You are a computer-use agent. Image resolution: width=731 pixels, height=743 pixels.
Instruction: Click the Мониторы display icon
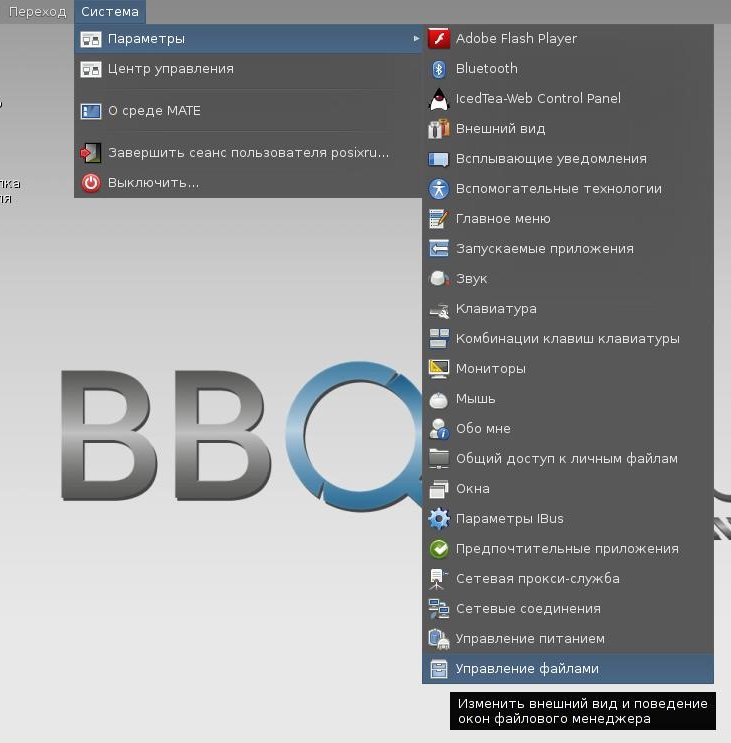coord(439,369)
